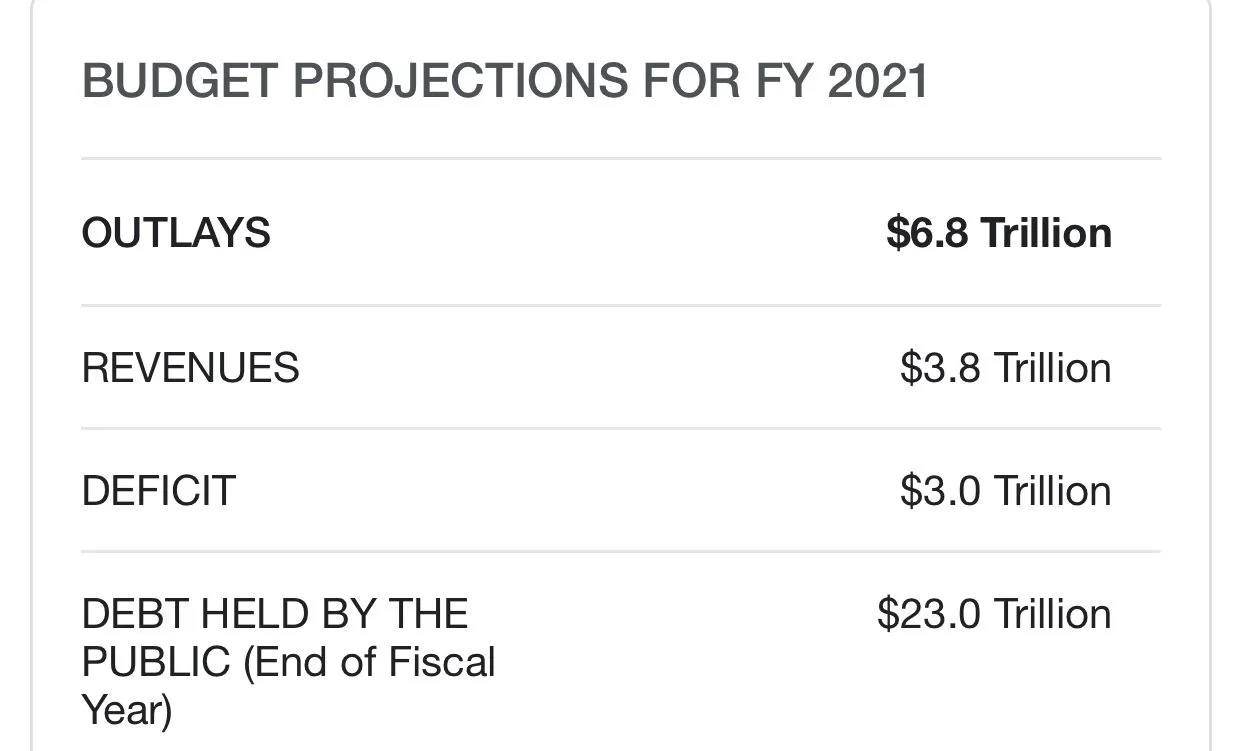Select the word PROJECTIONS in the heading
The width and height of the screenshot is (1242, 751).
[461, 81]
